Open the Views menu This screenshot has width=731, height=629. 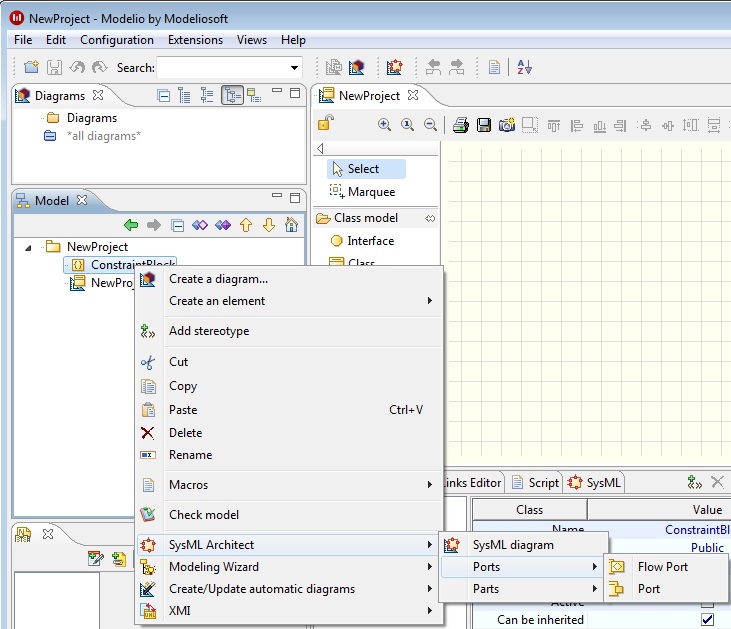[252, 40]
